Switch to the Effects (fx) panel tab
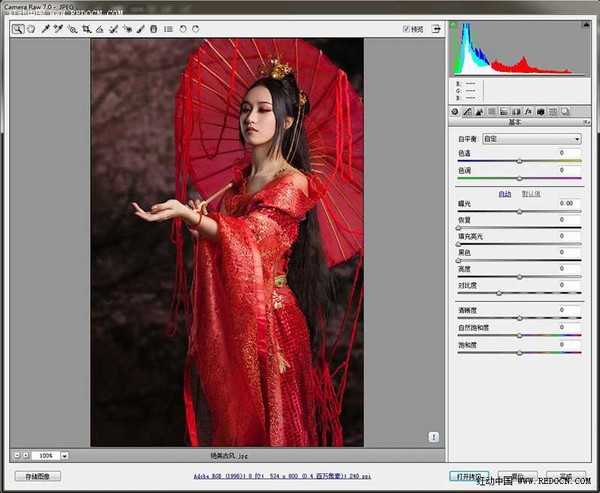Screen dimensions: 600x493 pos(527,111)
